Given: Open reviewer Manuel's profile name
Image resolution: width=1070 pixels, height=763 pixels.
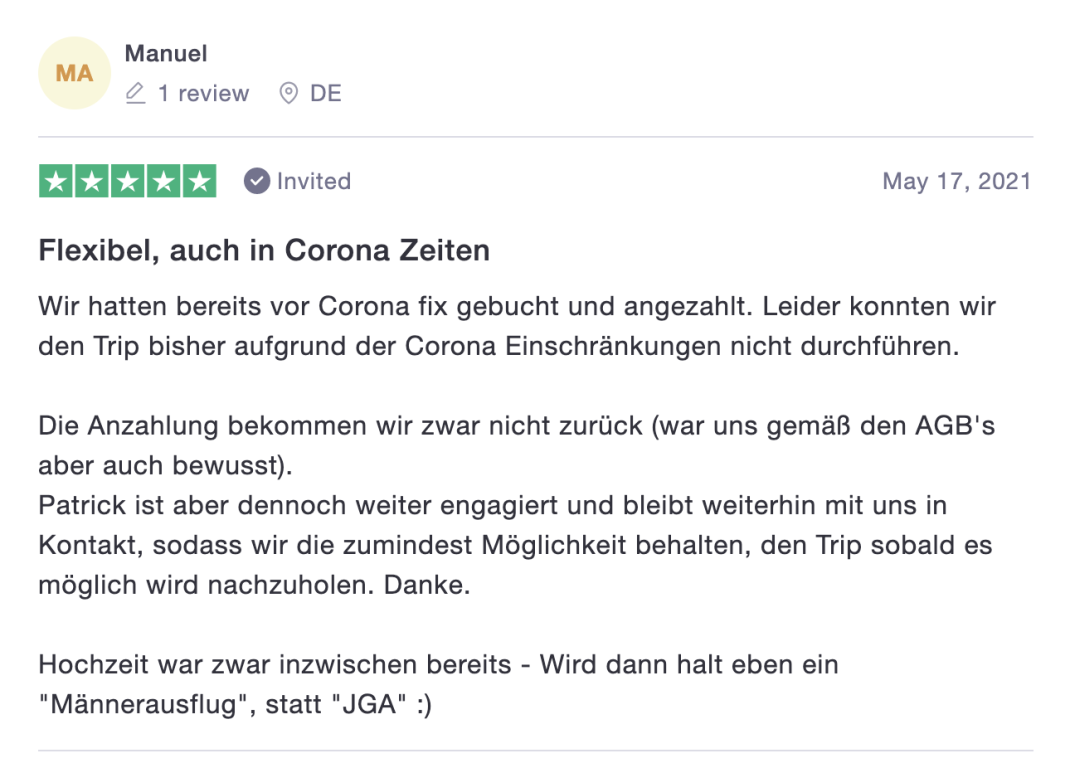Looking at the screenshot, I should tap(166, 53).
